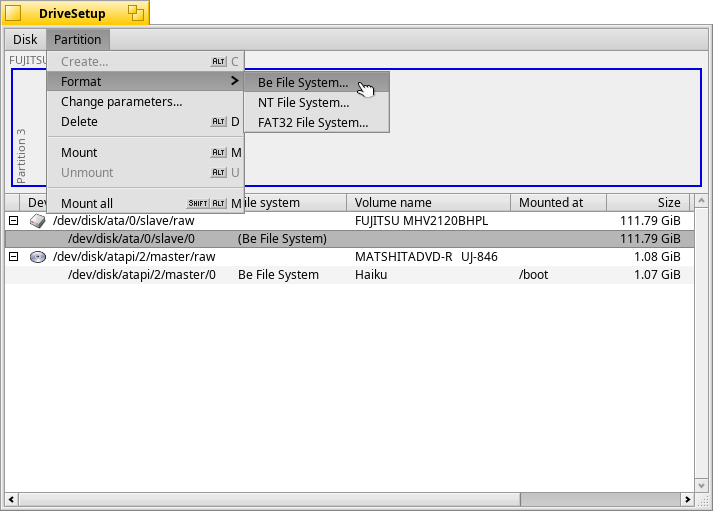Click the DVD drive icon for MATSHITA device
Viewport: 713px width, 511px height.
click(38, 257)
